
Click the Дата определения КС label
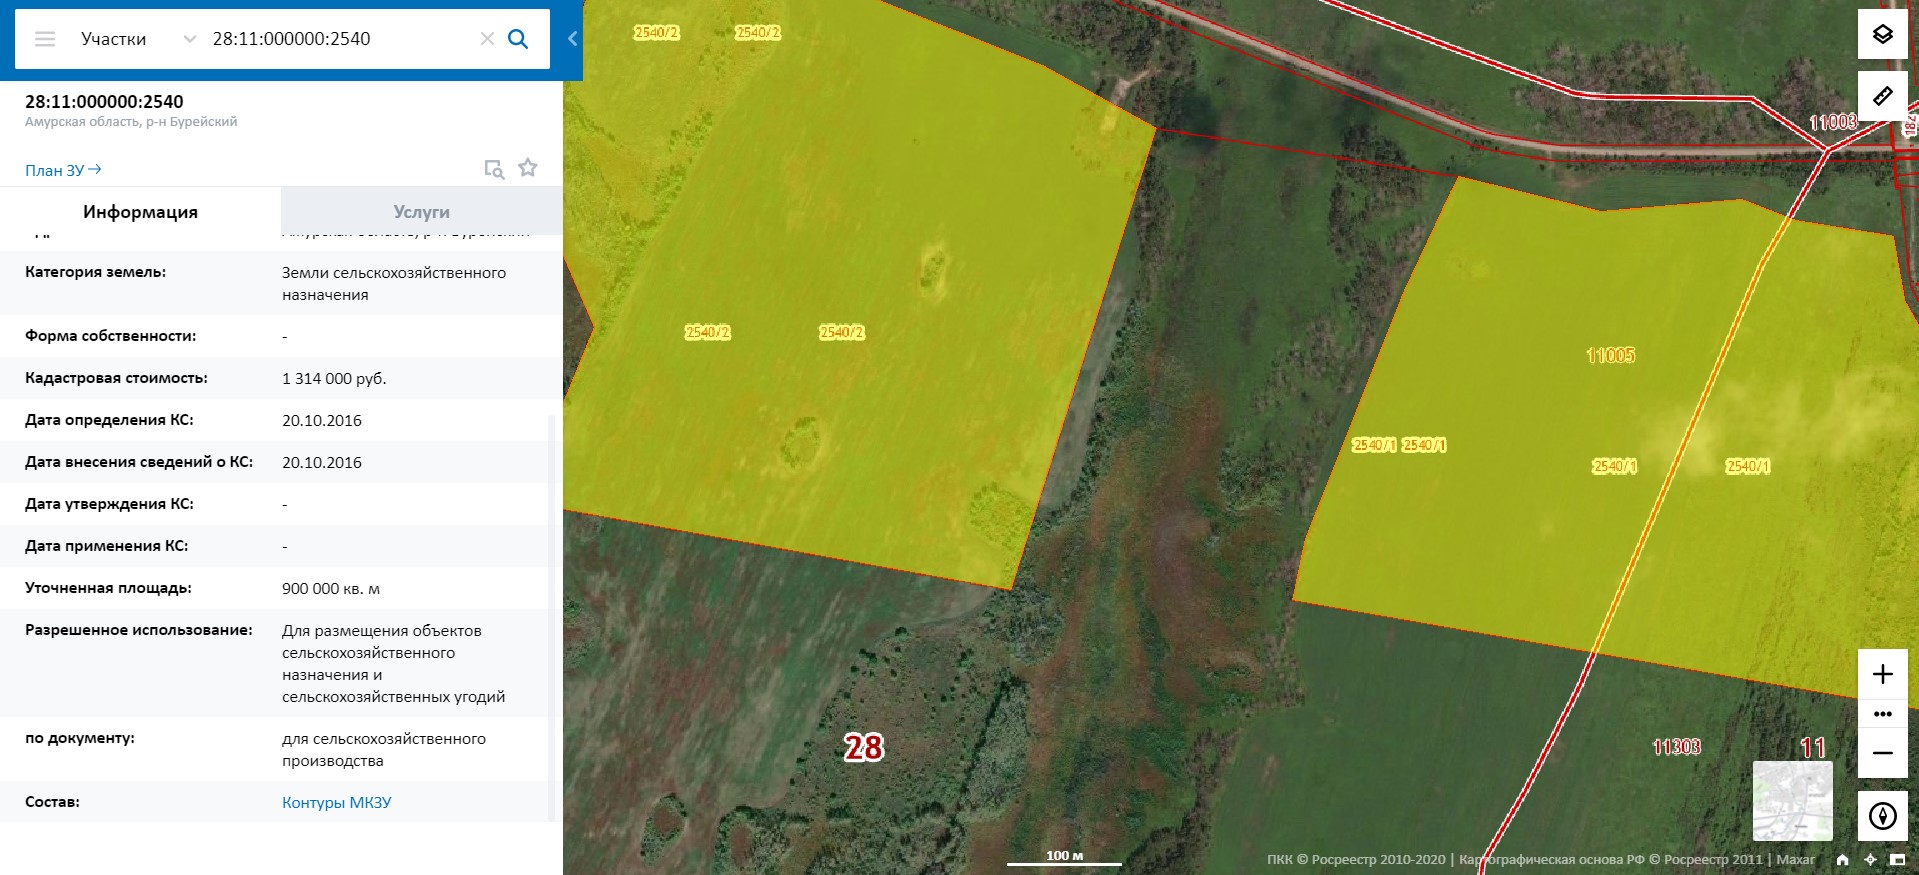pos(109,420)
